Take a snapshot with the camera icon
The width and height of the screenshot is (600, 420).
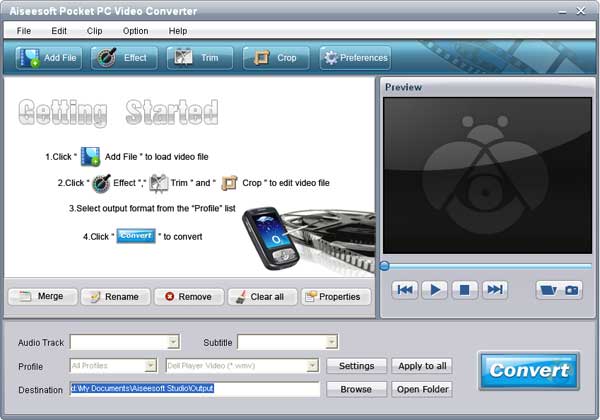click(571, 290)
